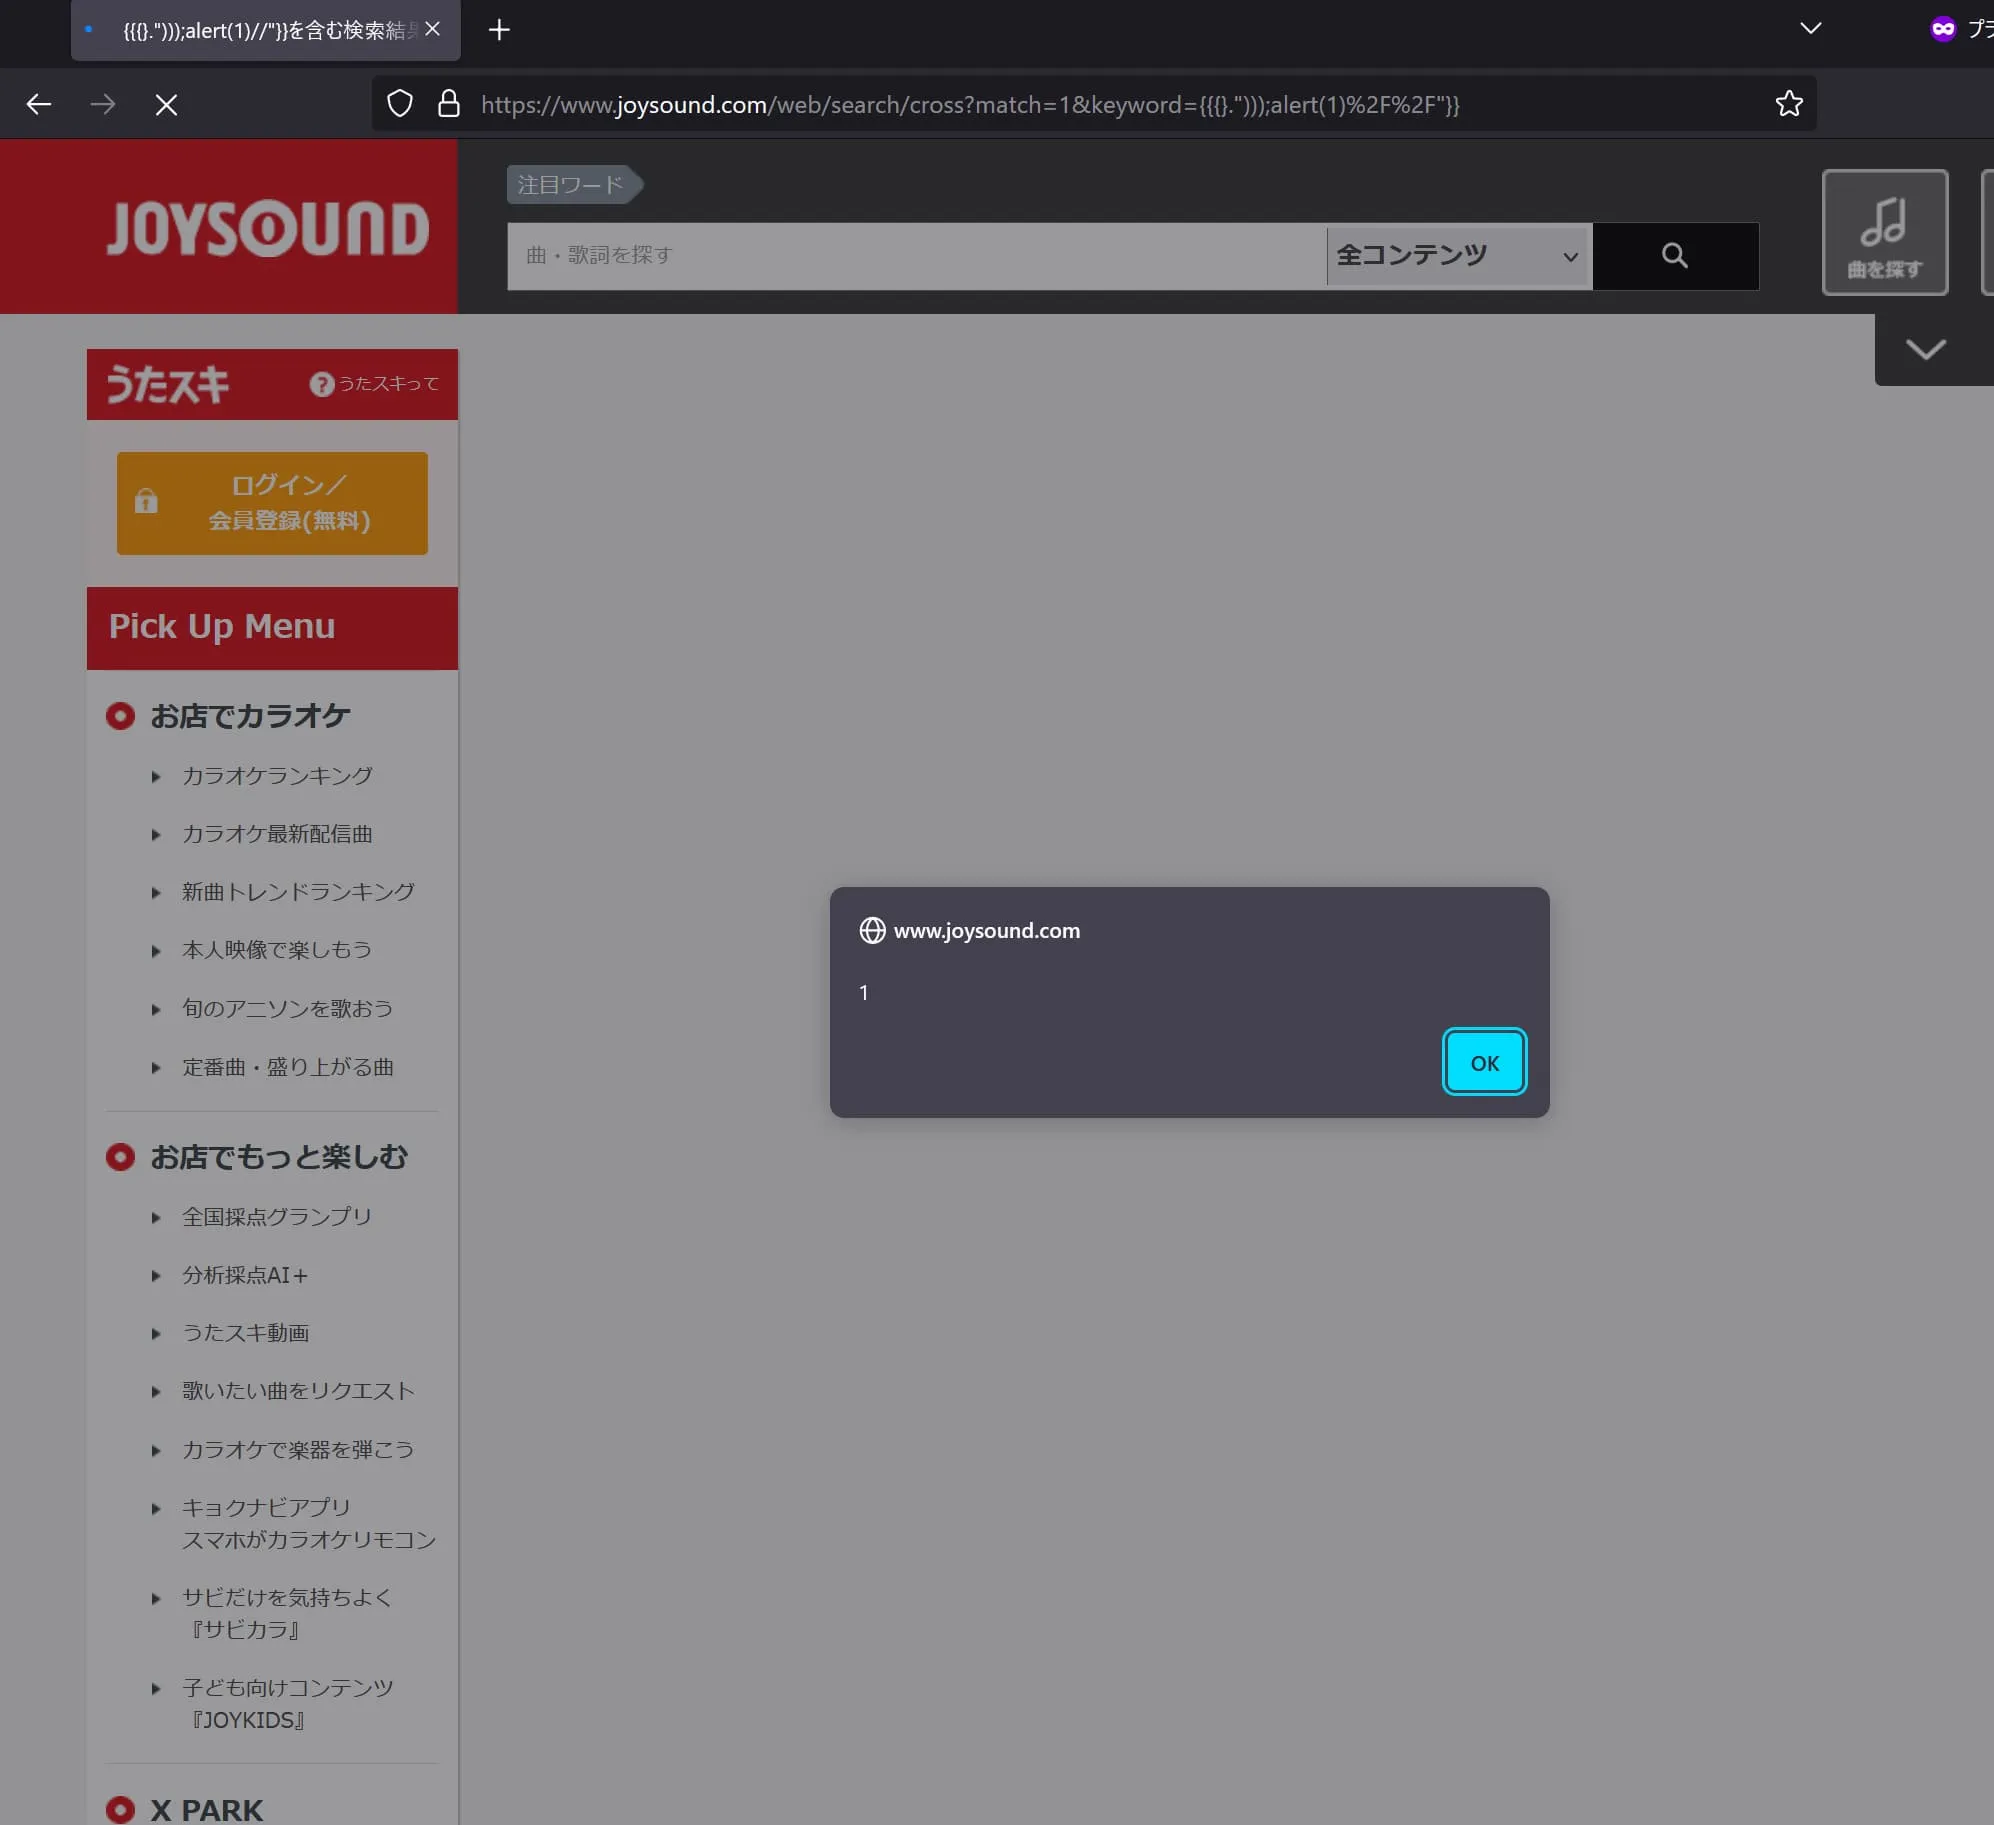Click the うたスキって help question icon
The width and height of the screenshot is (1994, 1825).
321,384
